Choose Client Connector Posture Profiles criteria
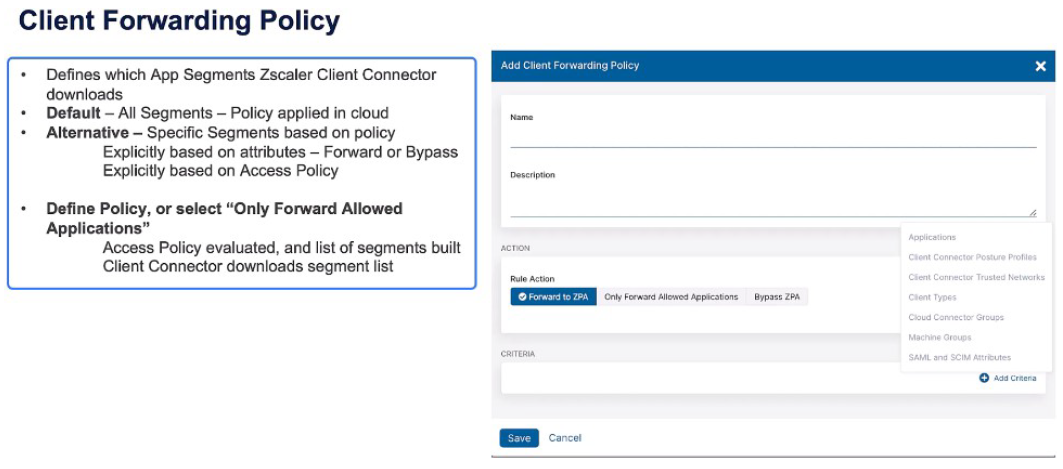The height and width of the screenshot is (469, 1063). tap(972, 257)
